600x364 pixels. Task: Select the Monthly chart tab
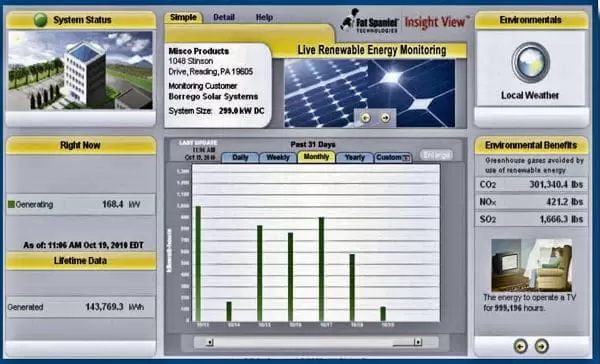point(316,157)
